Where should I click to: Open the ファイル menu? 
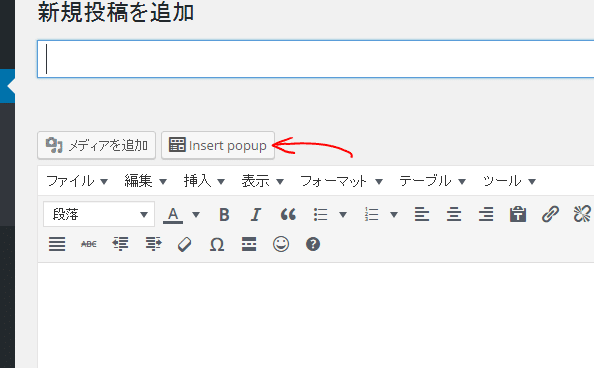(x=77, y=181)
